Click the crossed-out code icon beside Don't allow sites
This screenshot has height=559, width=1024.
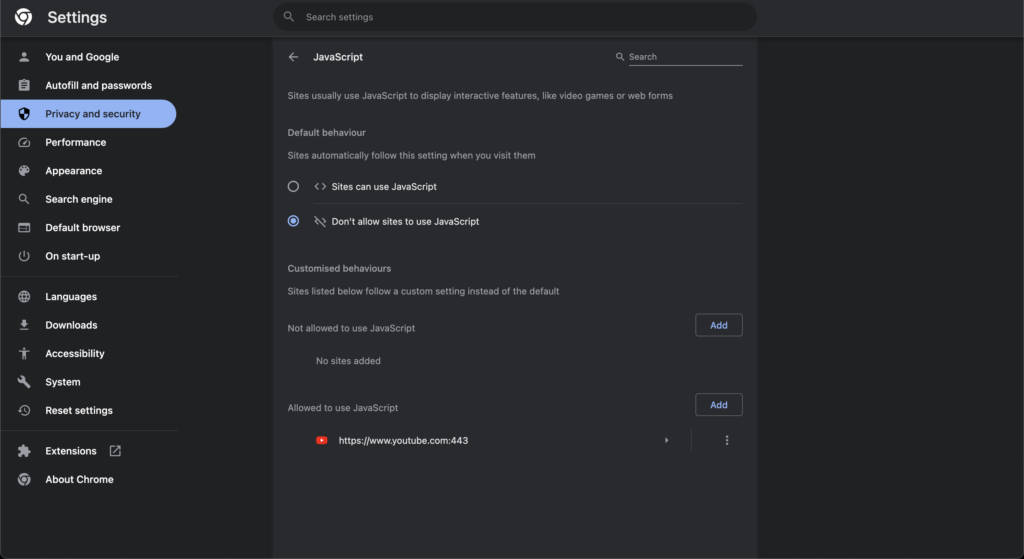pos(320,221)
